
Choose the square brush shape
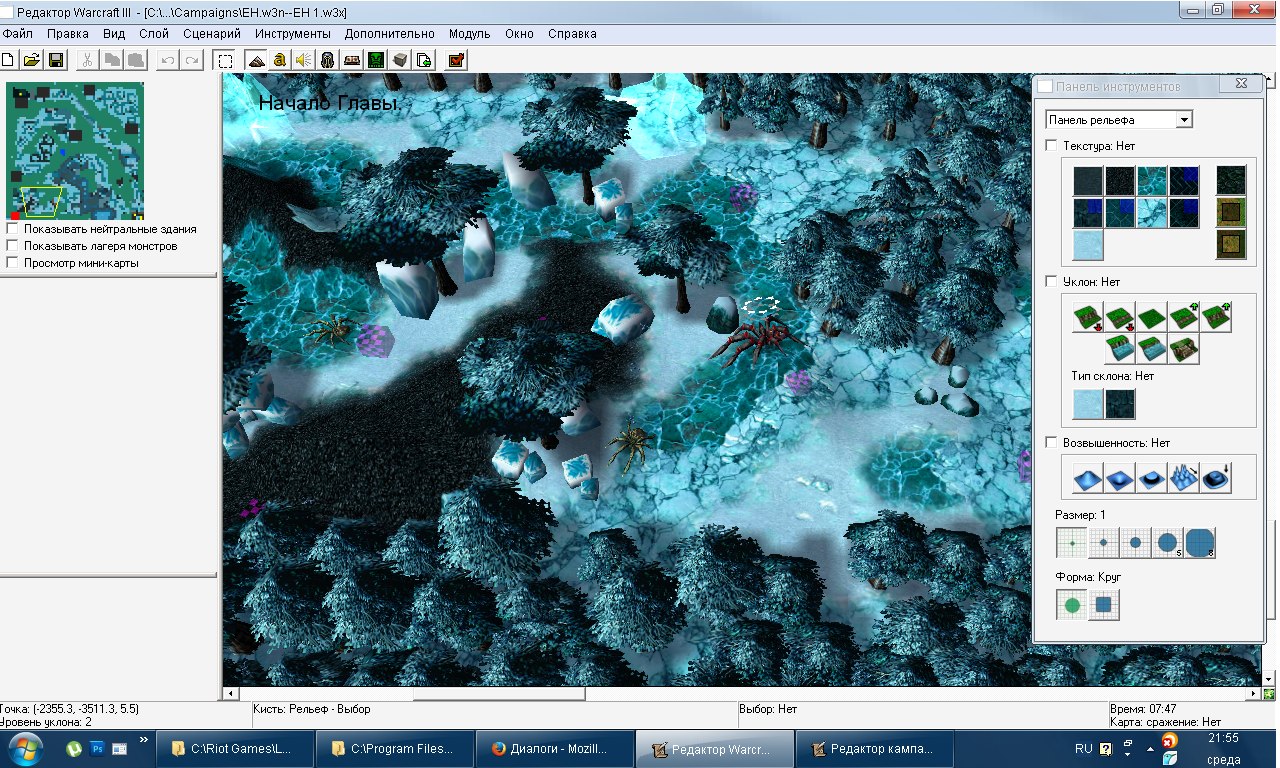click(x=1104, y=605)
